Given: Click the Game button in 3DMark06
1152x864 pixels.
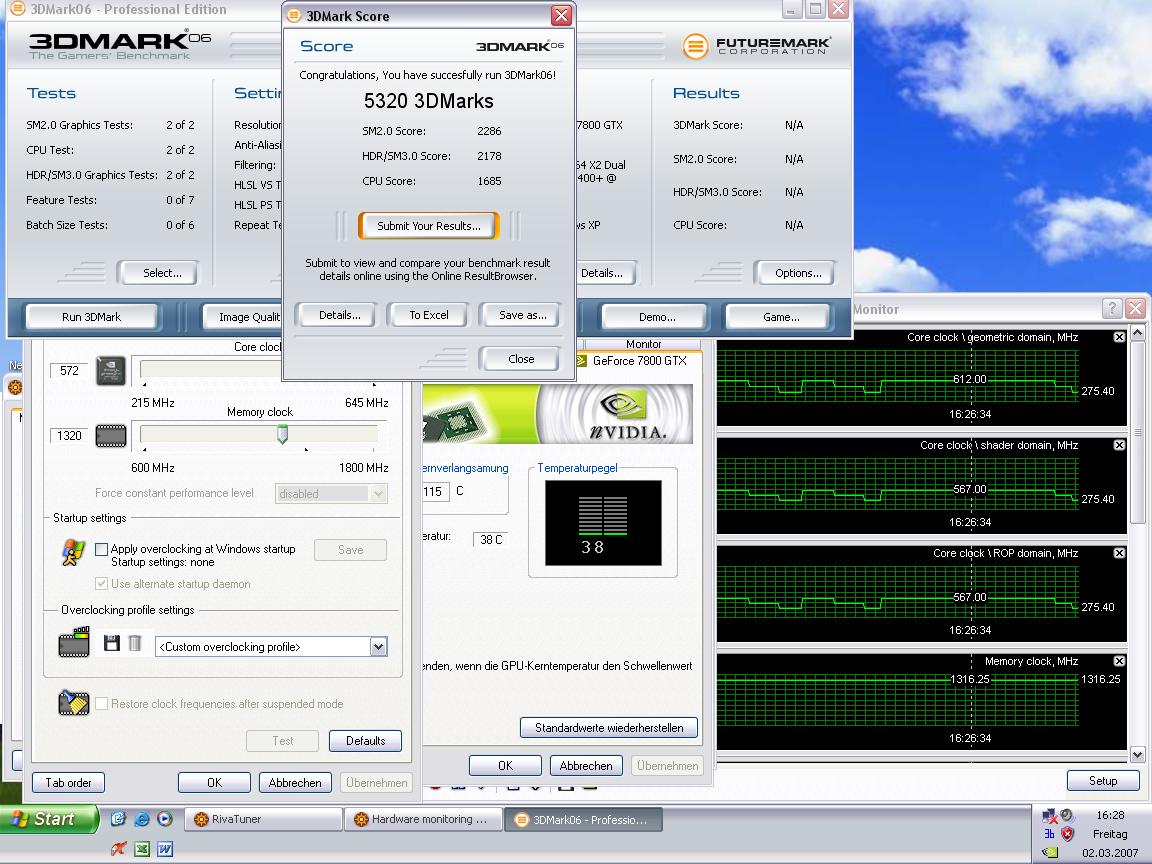Looking at the screenshot, I should tap(781, 317).
